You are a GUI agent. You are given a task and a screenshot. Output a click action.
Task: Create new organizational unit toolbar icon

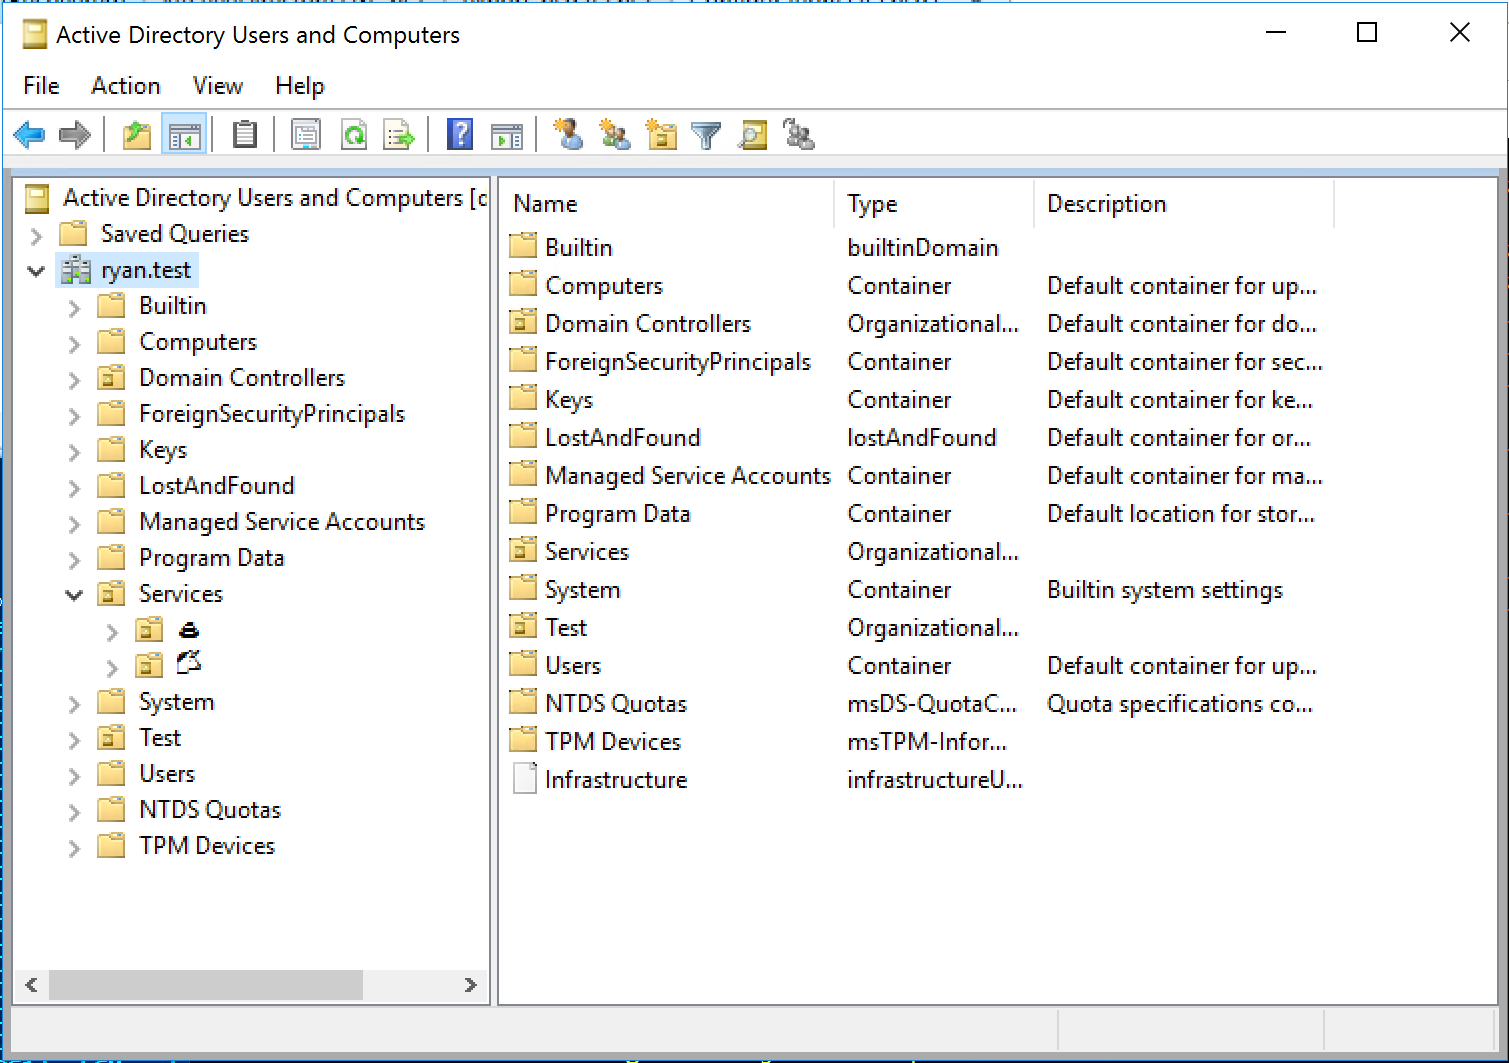[x=661, y=134]
